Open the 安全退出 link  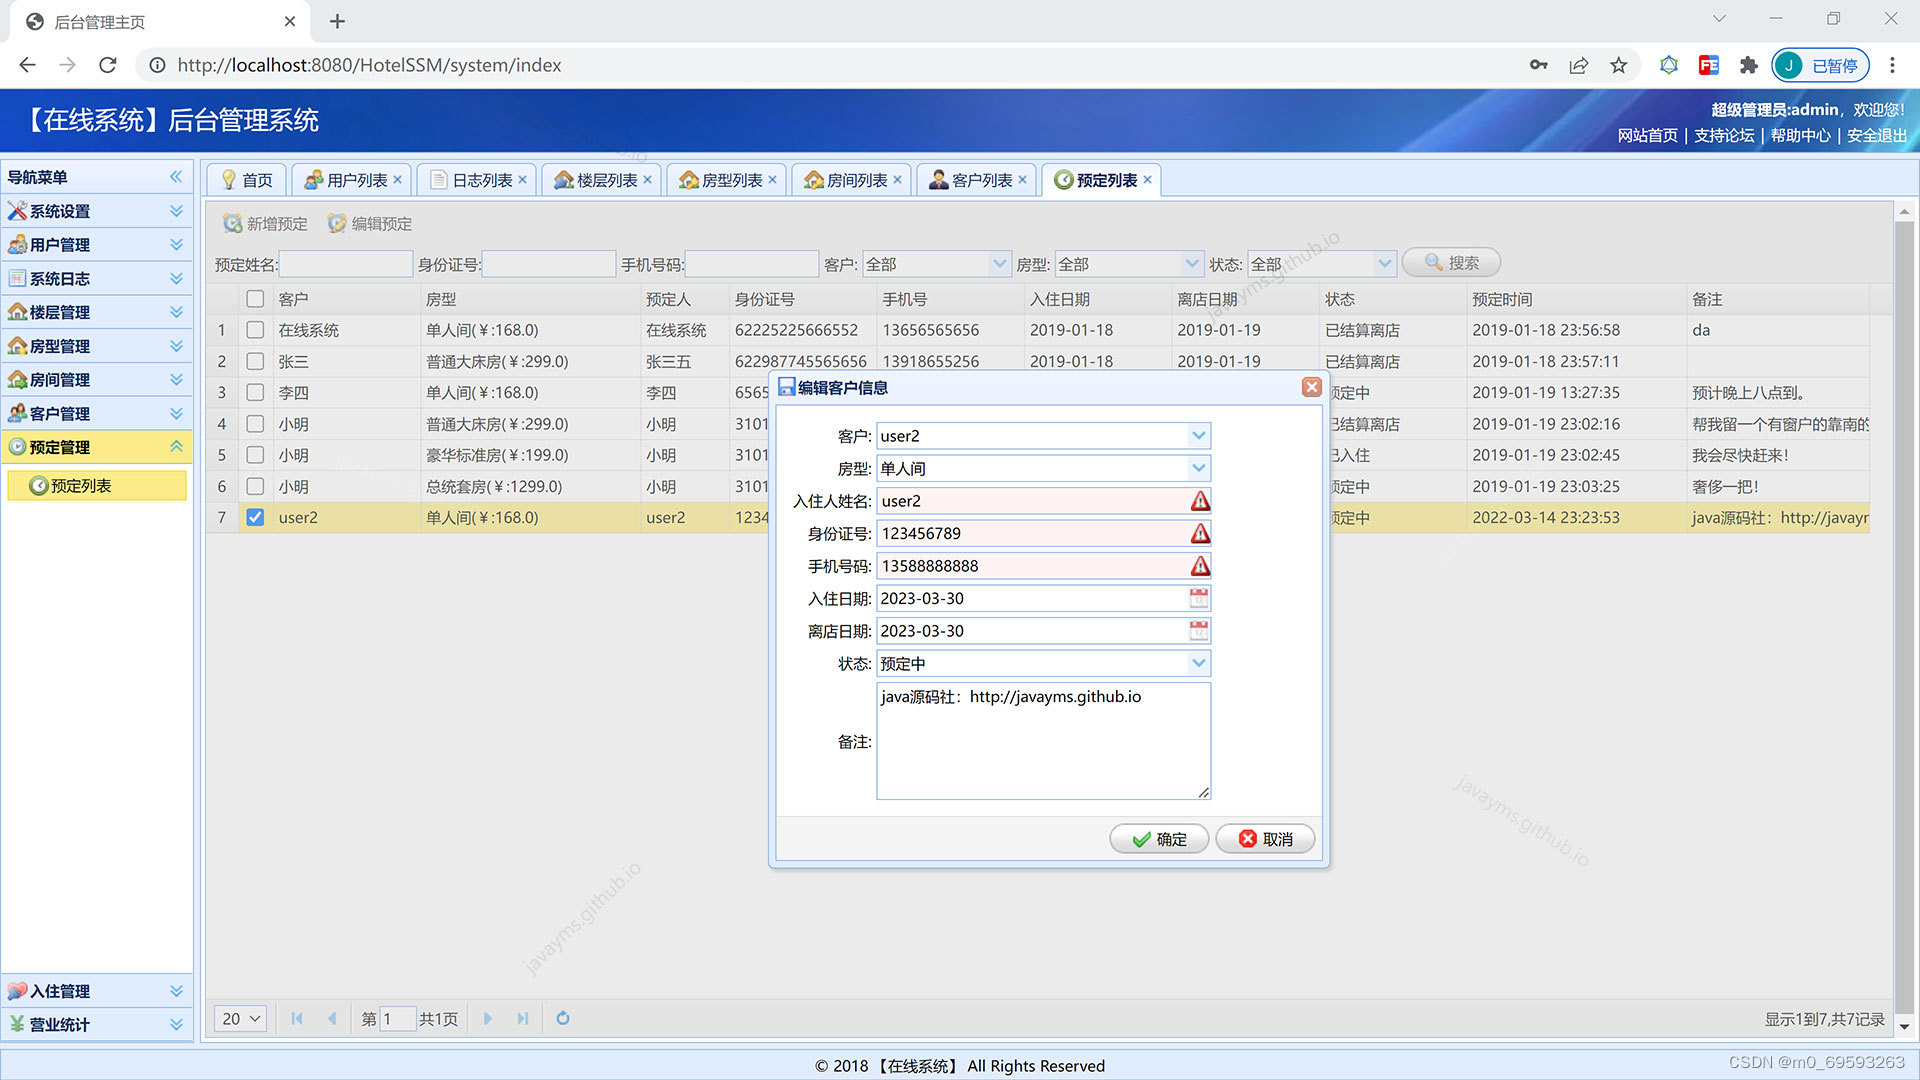[x=1877, y=135]
